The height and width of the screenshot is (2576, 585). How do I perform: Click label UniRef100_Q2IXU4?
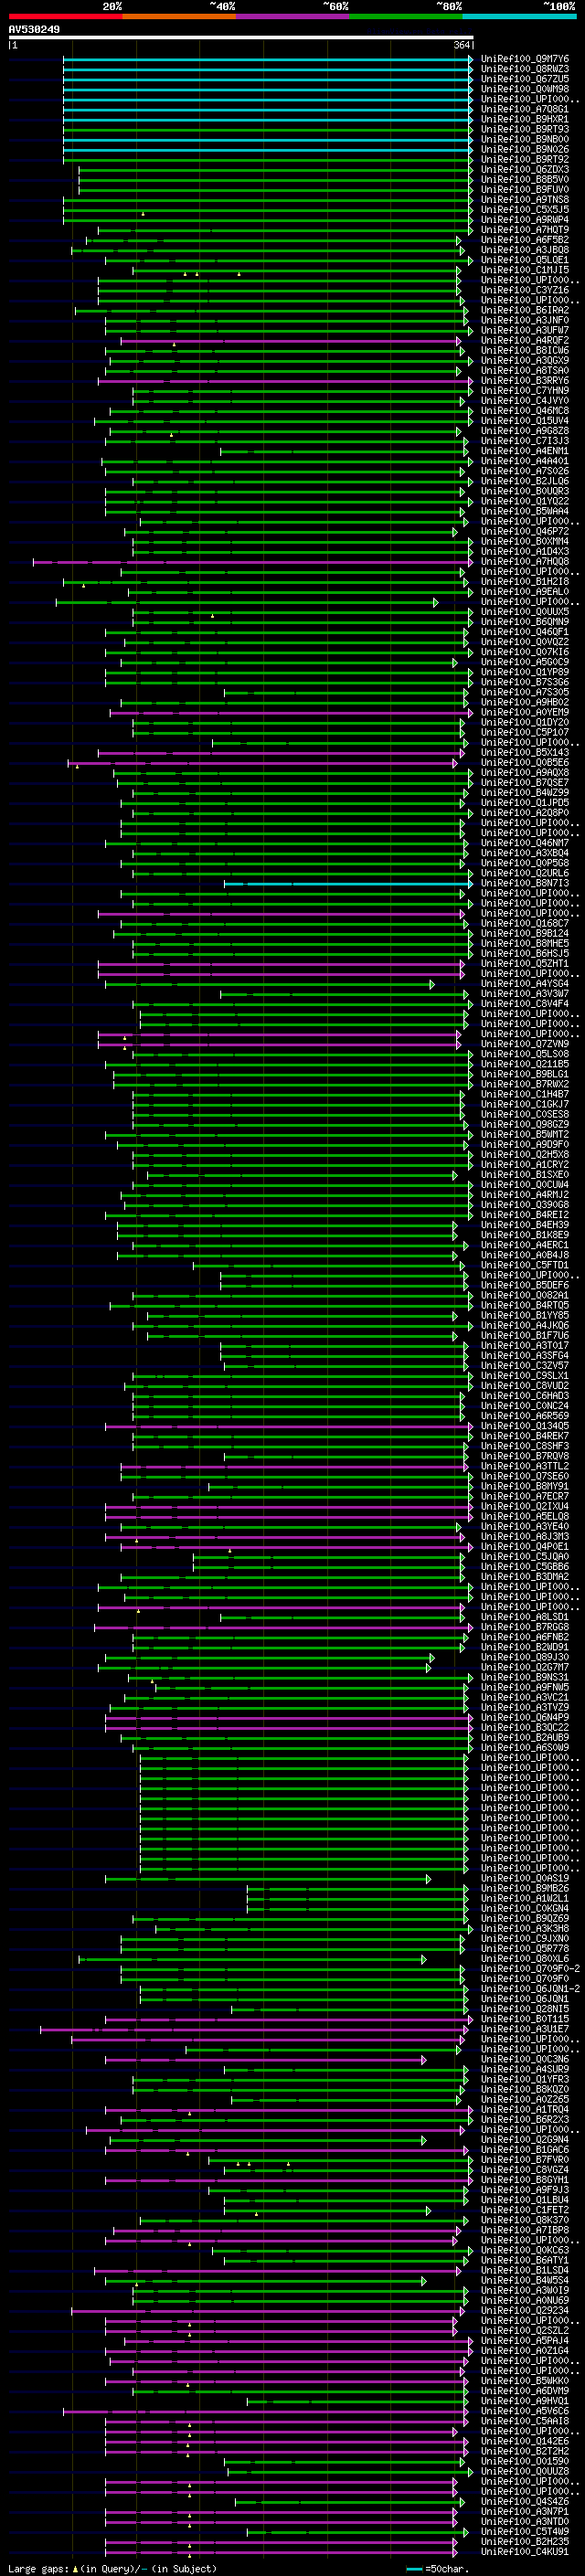[x=525, y=1506]
